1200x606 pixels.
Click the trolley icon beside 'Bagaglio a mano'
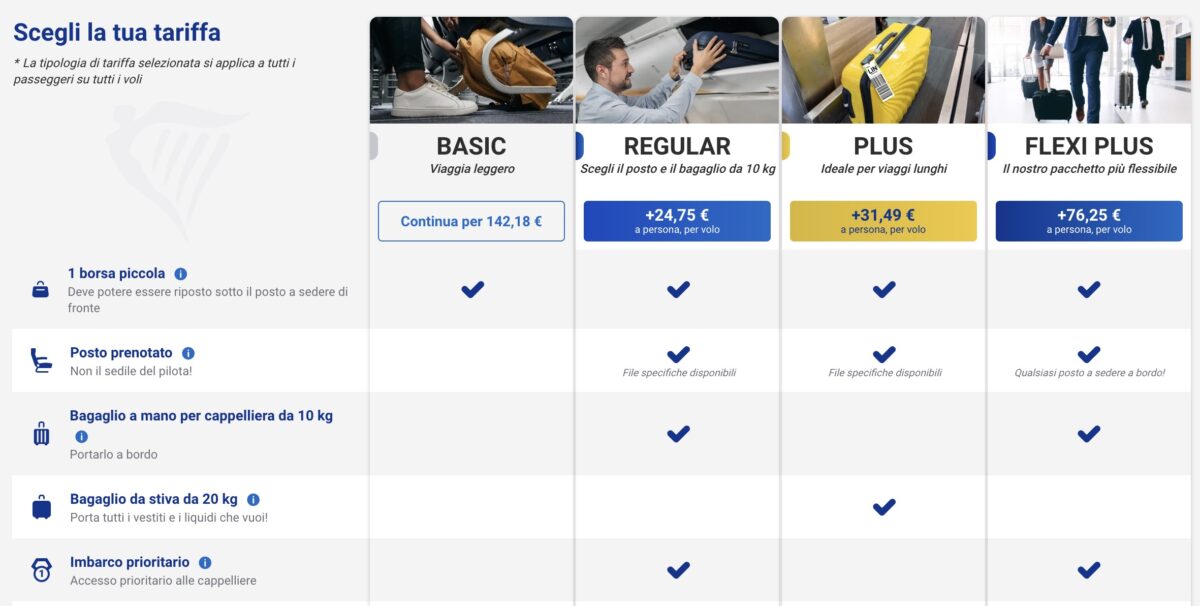pos(40,435)
